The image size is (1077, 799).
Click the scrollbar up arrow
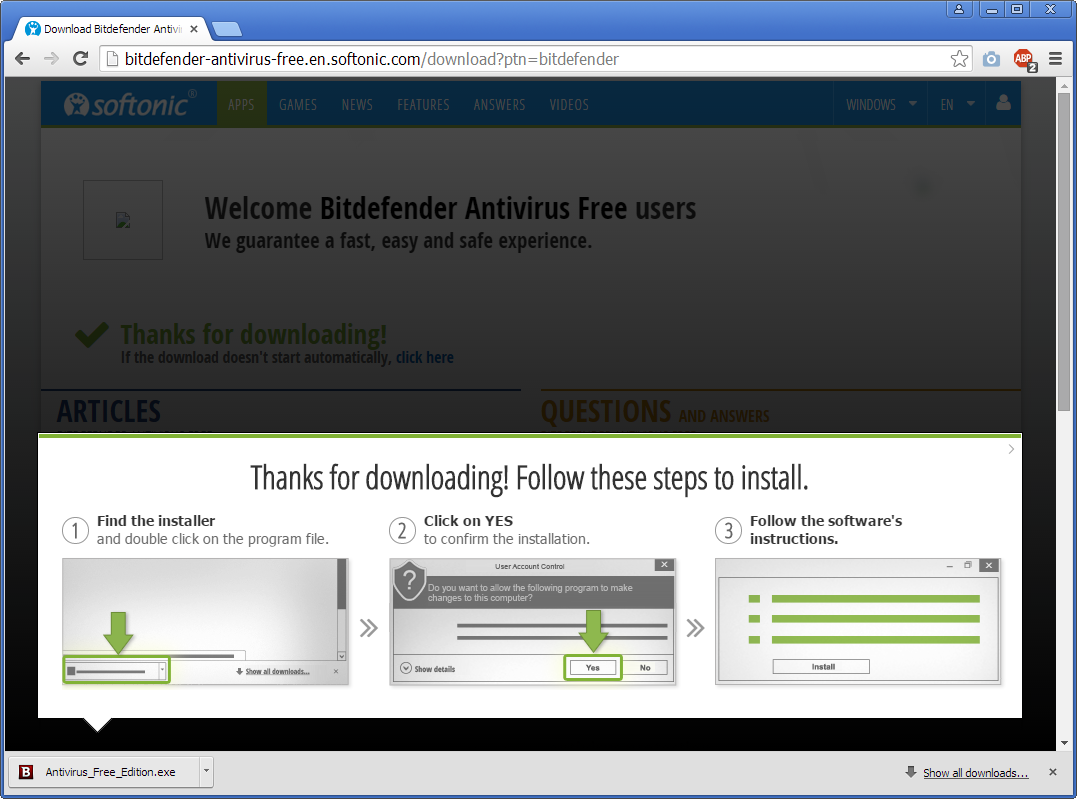coord(1064,86)
